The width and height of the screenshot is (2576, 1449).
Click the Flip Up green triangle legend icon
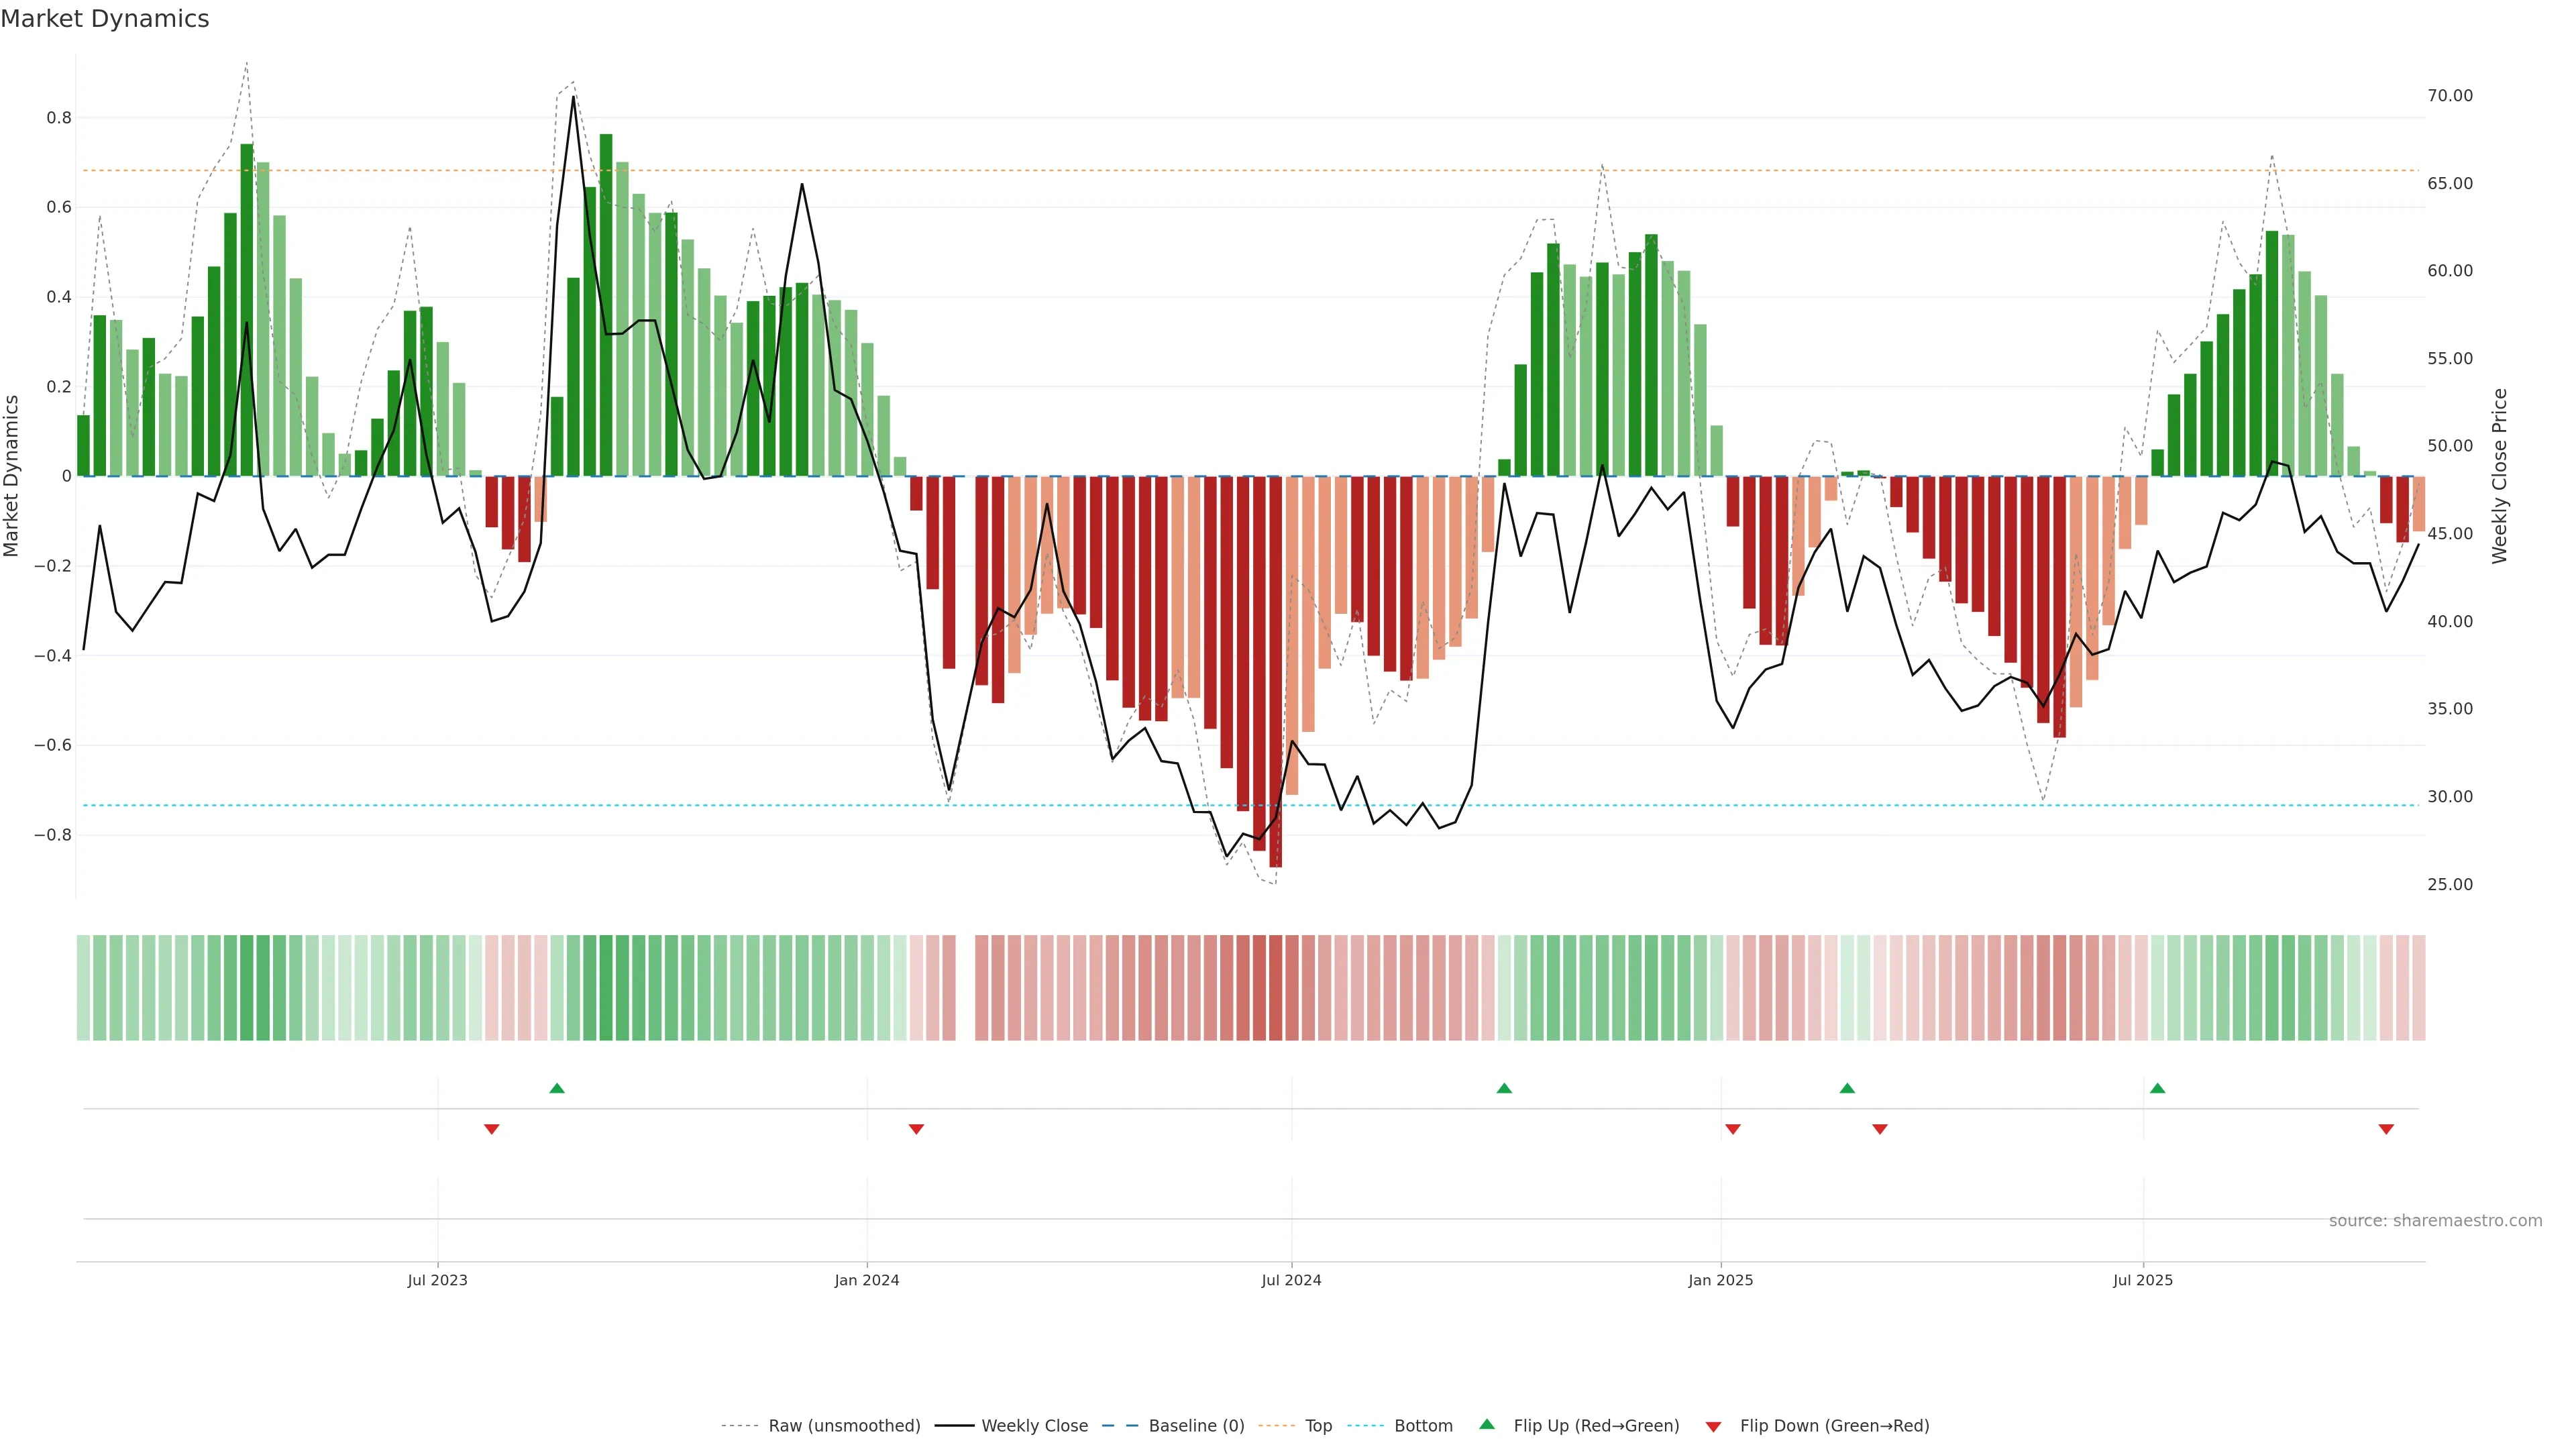pos(1487,1424)
